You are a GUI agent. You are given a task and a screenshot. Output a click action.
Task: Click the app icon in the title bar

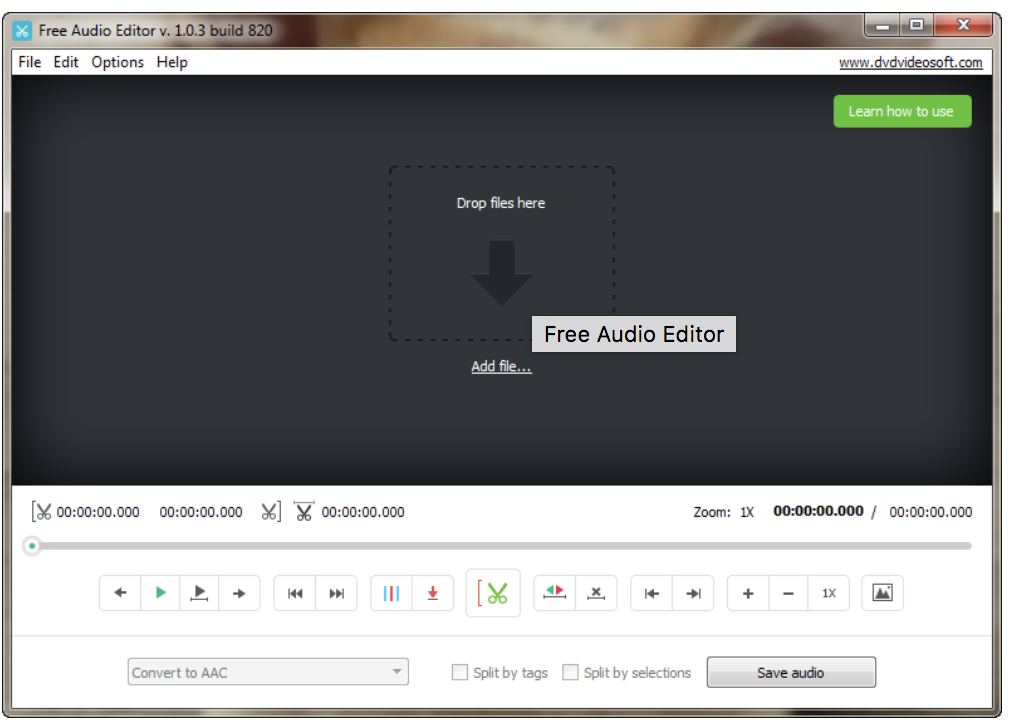pyautogui.click(x=23, y=31)
